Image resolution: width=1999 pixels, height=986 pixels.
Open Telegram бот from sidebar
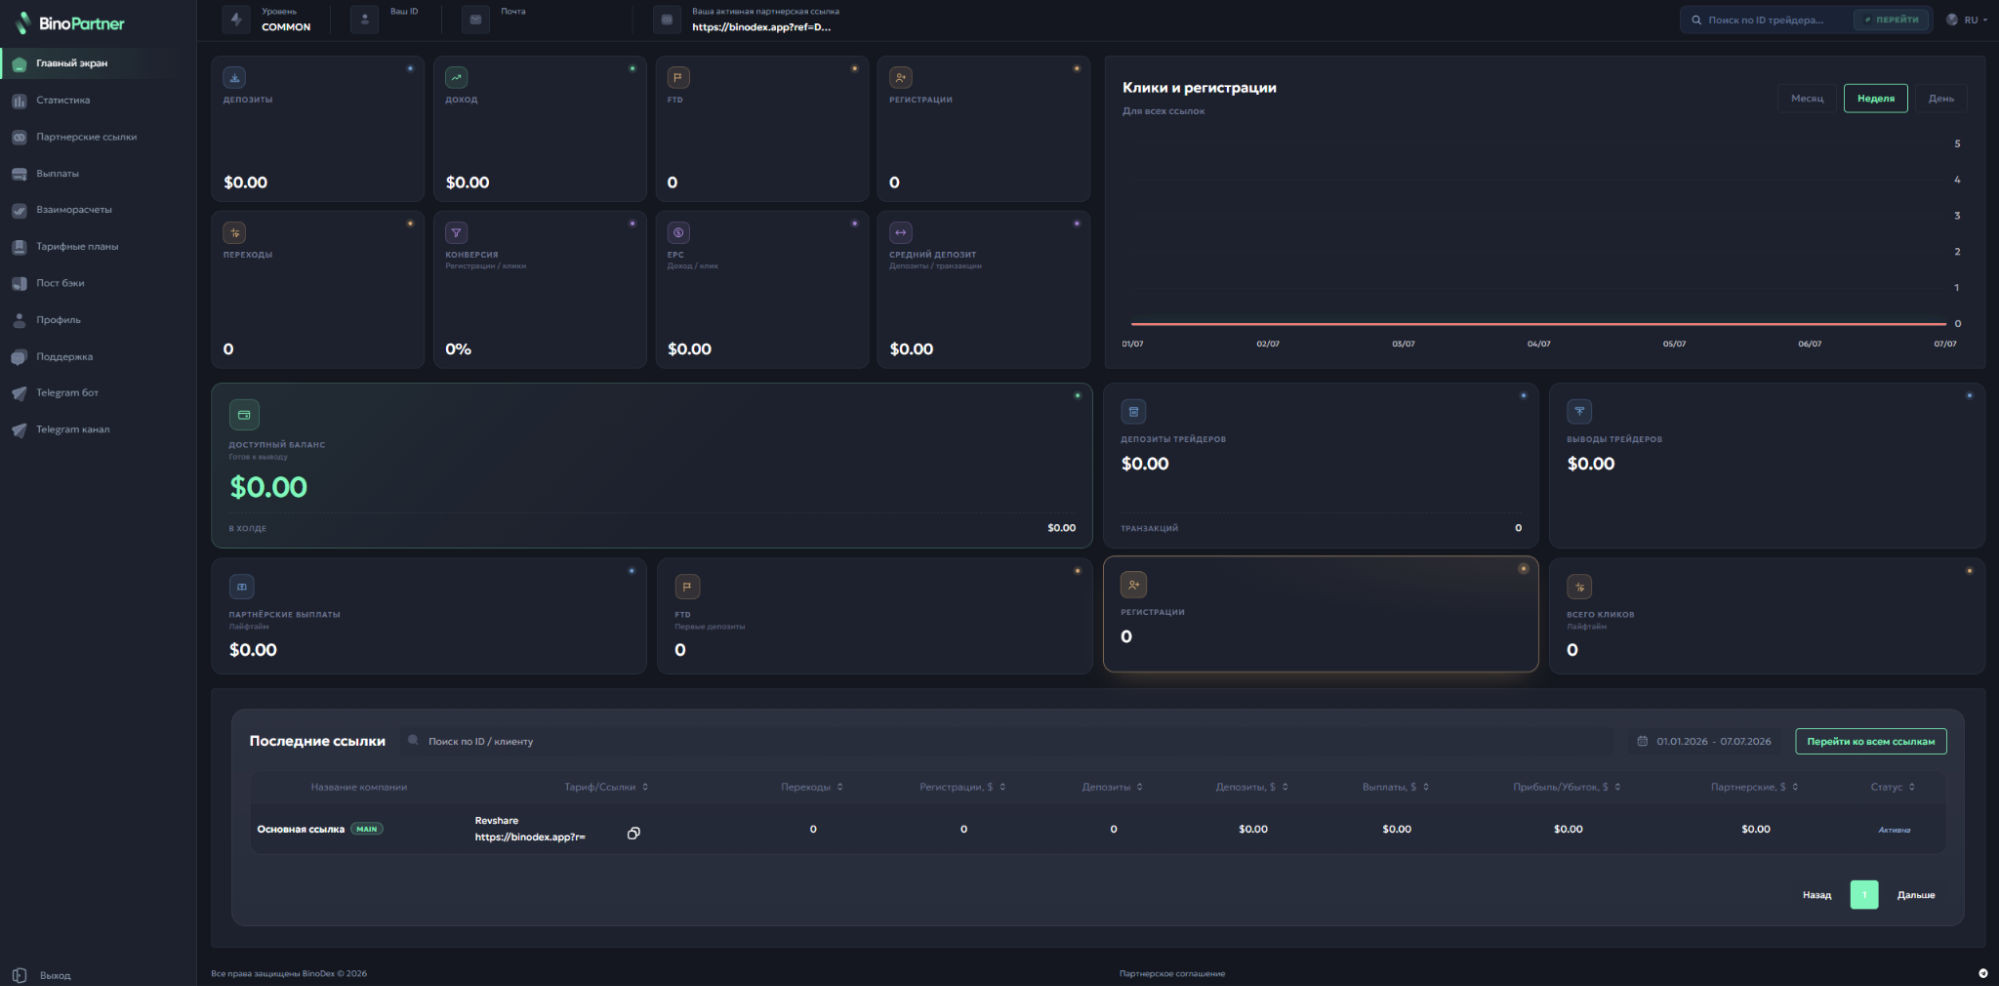(x=67, y=393)
